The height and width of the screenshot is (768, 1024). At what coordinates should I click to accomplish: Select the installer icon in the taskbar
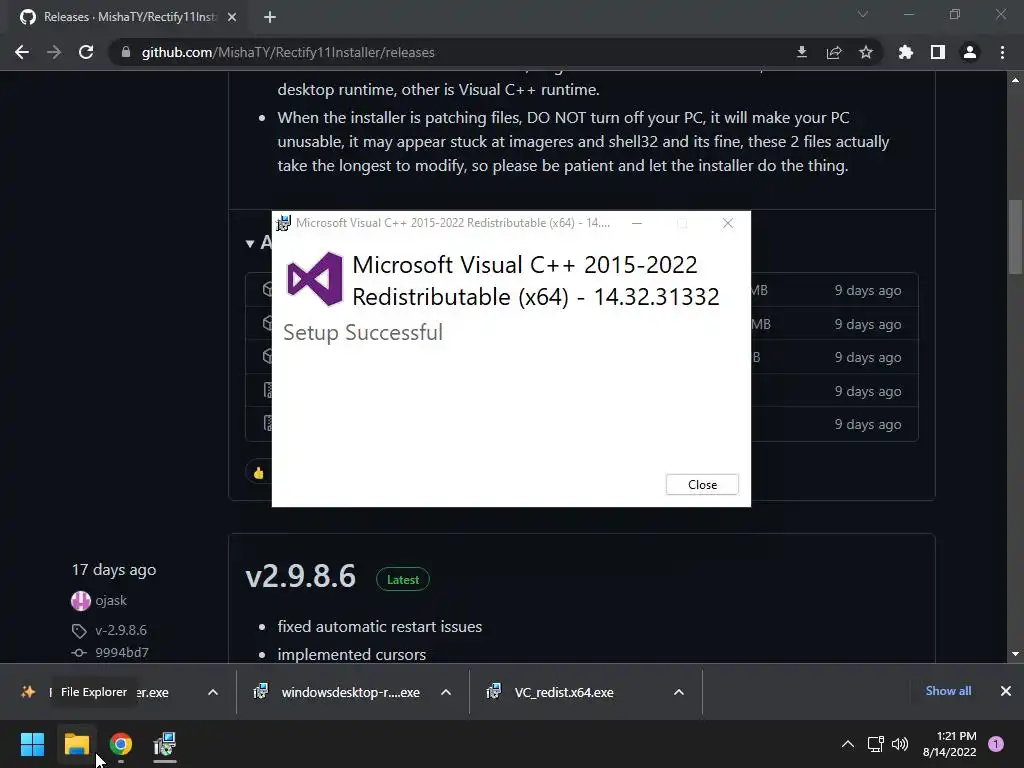(165, 744)
